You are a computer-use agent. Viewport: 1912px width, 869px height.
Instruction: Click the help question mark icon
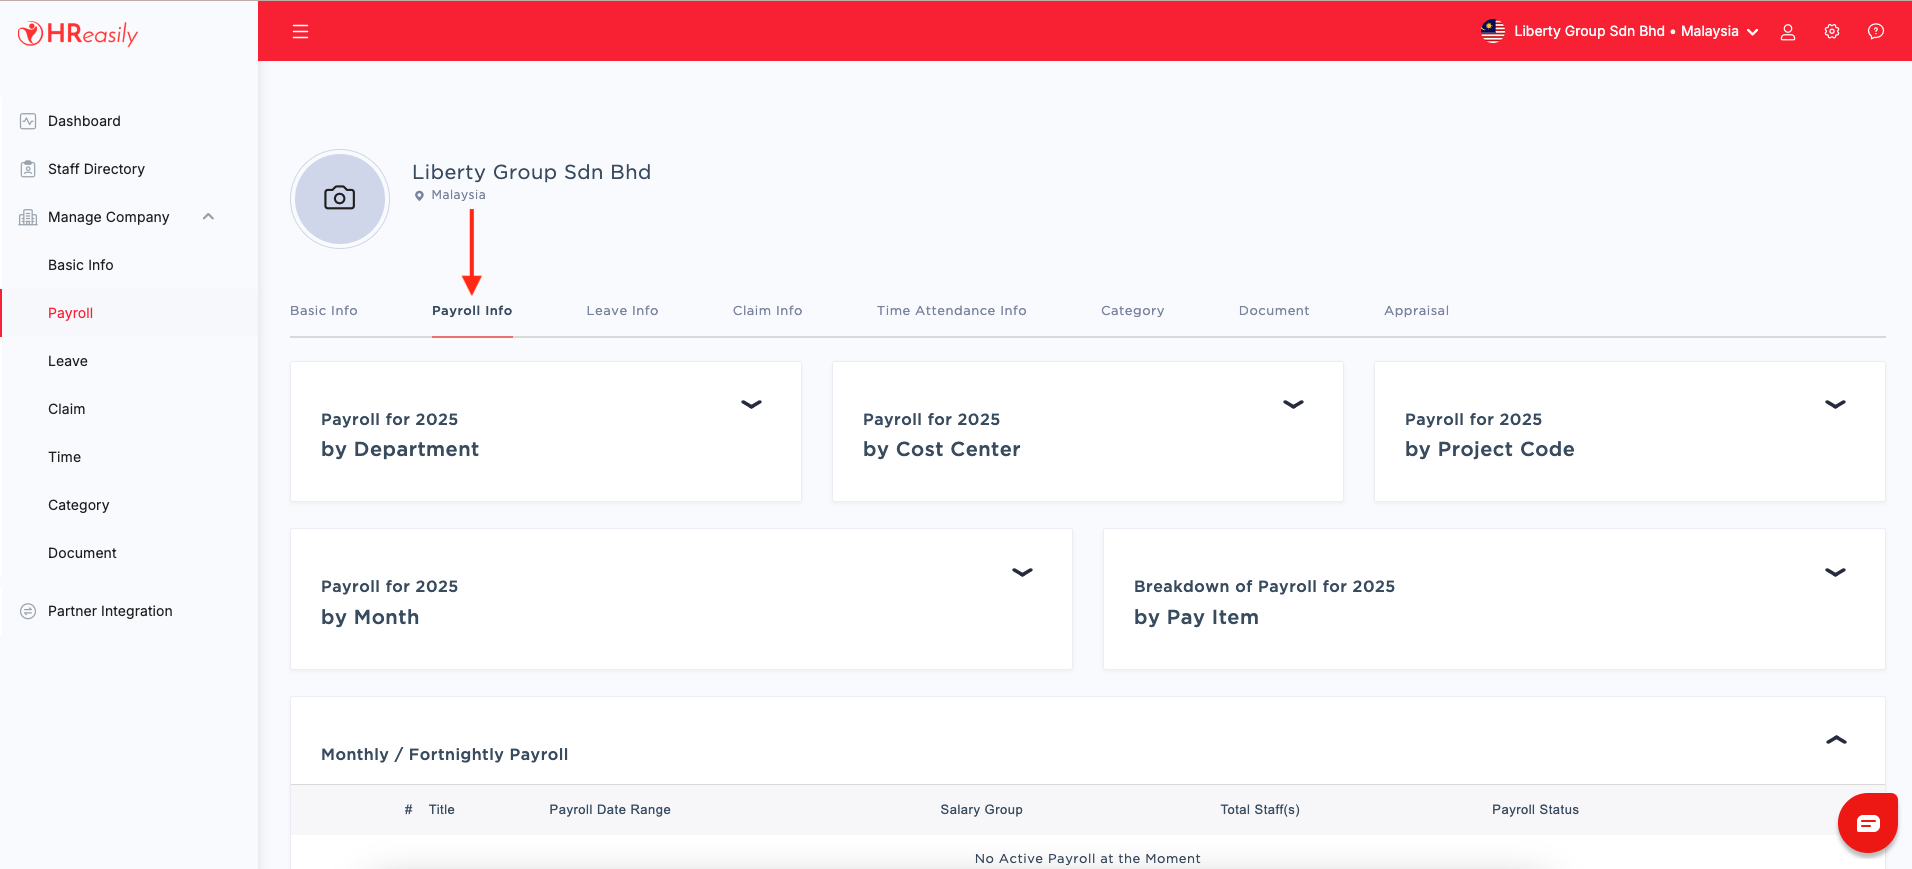click(1876, 32)
